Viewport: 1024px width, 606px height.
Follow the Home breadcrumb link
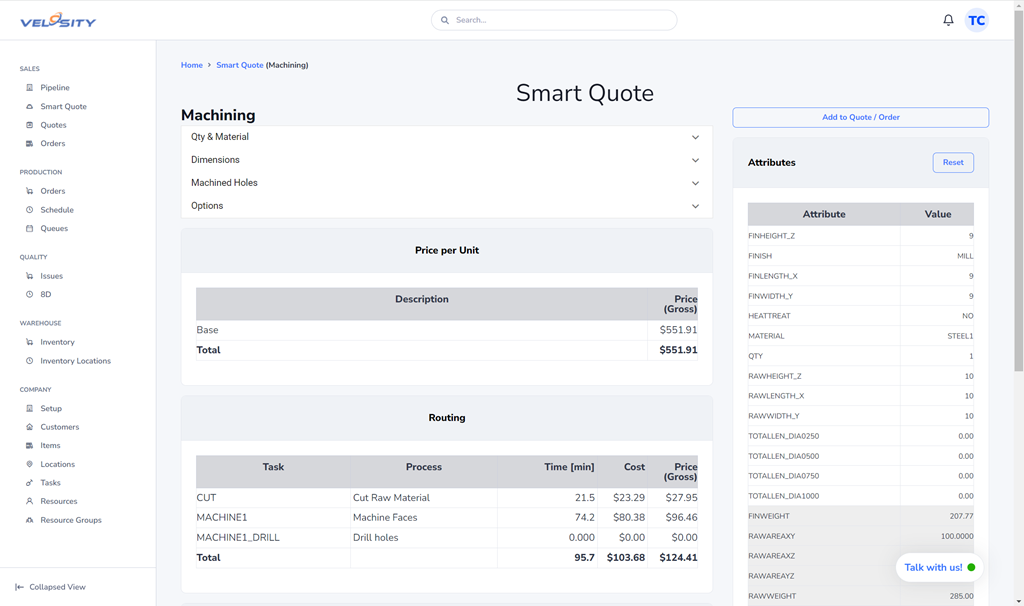[191, 65]
